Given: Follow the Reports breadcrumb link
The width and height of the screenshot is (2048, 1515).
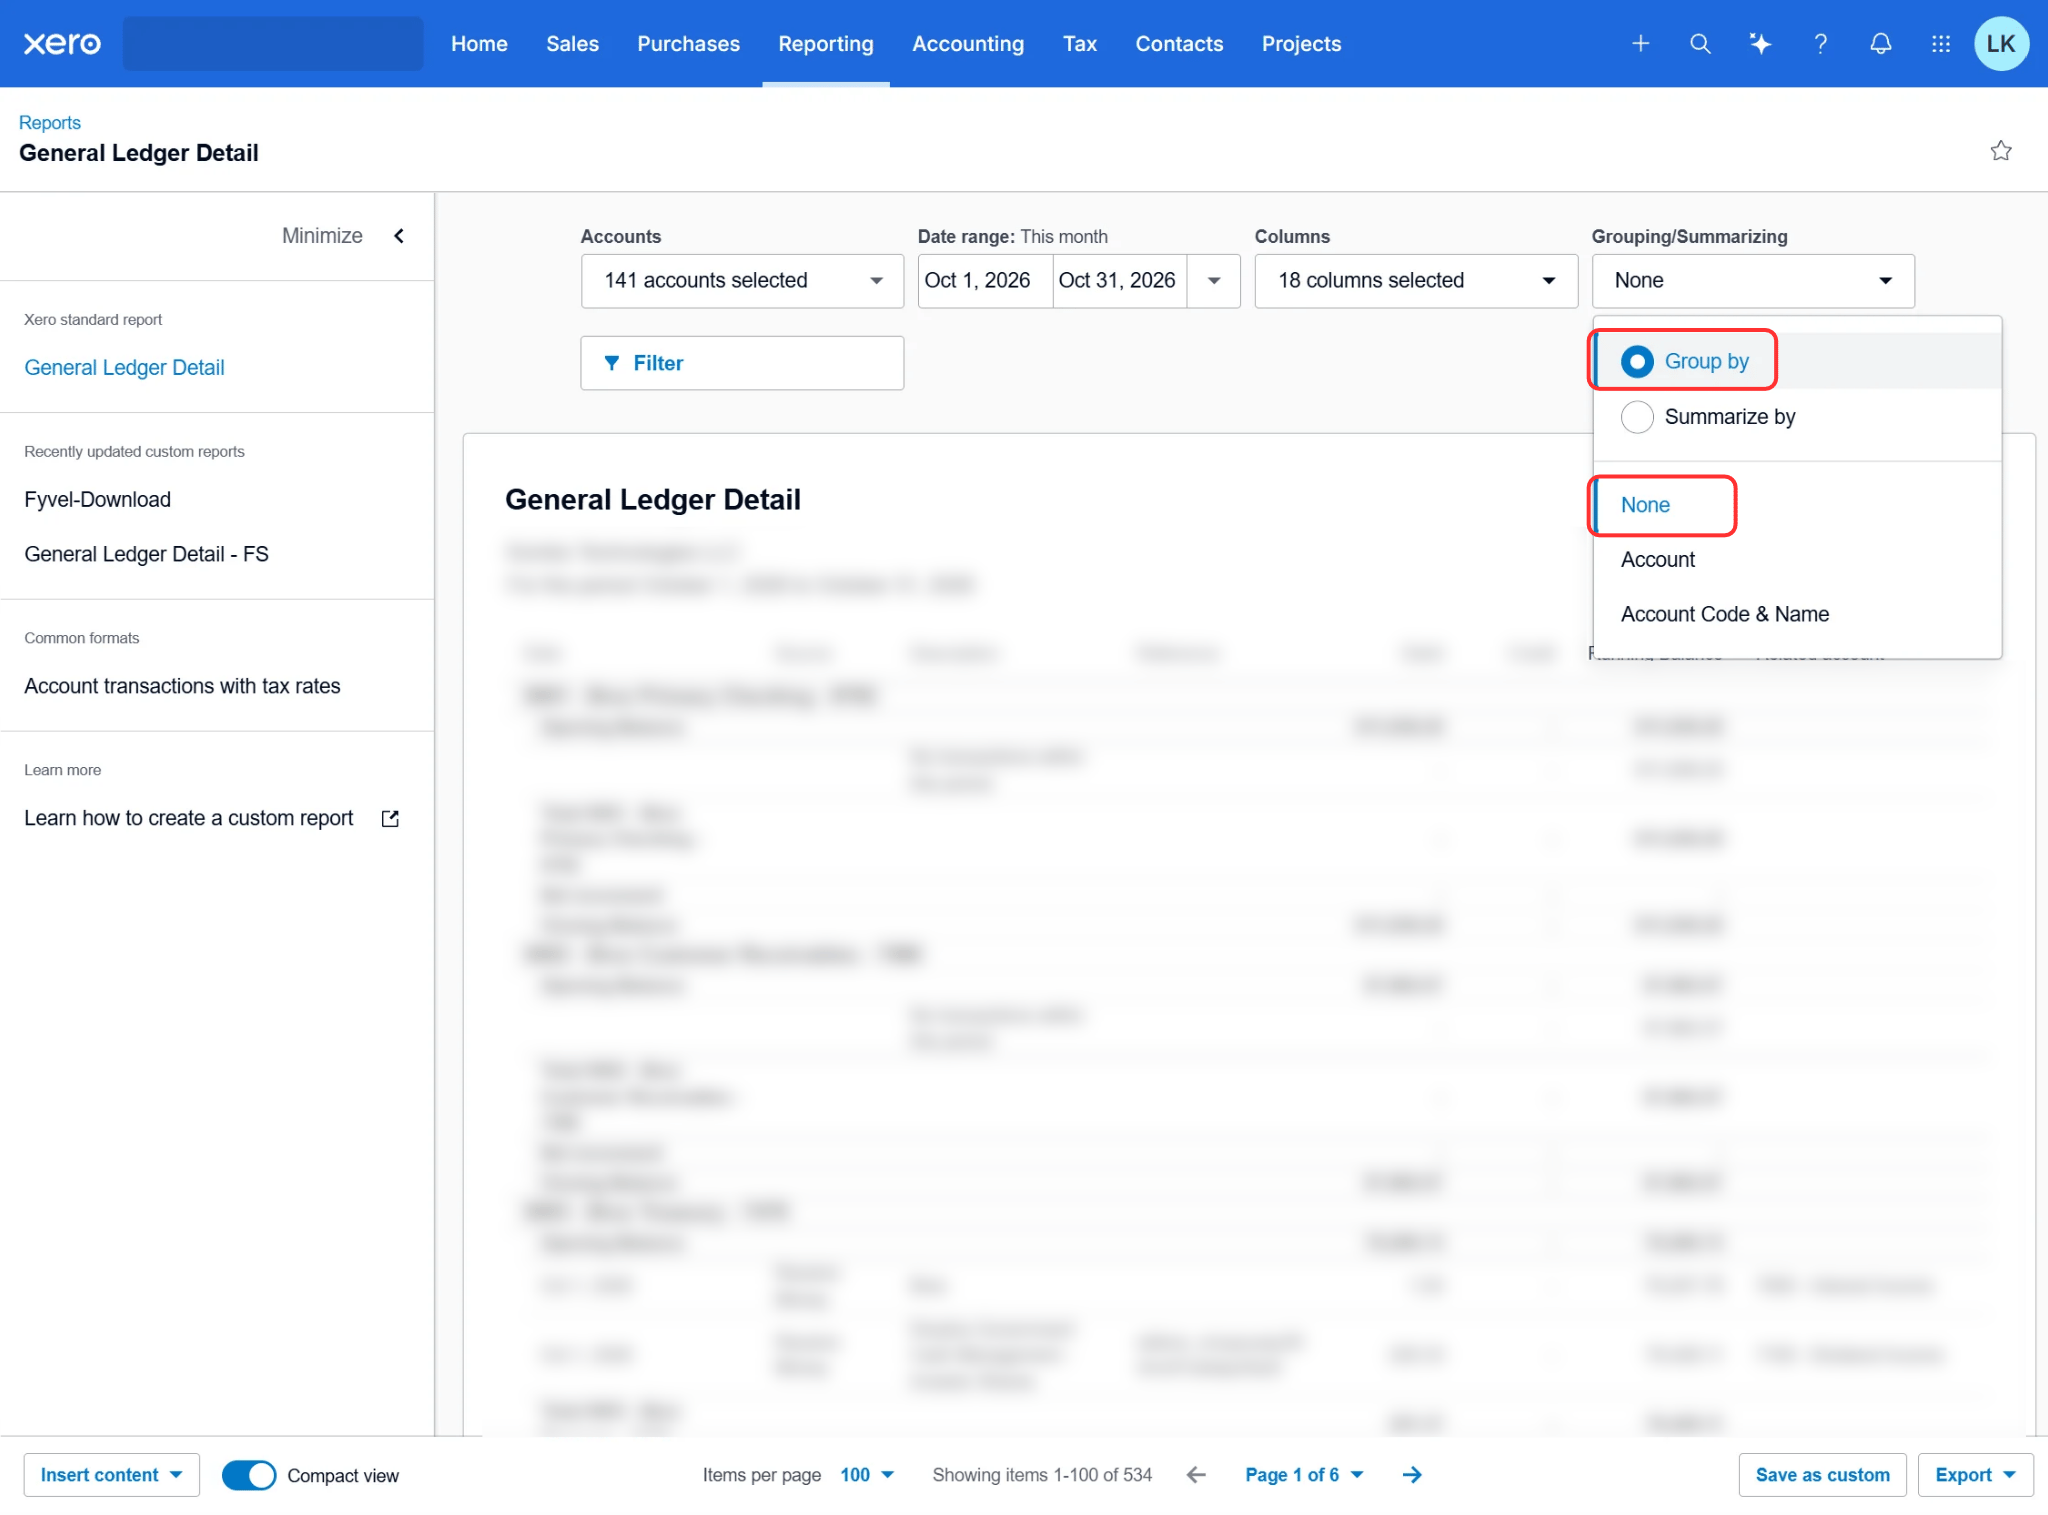Looking at the screenshot, I should 50,123.
